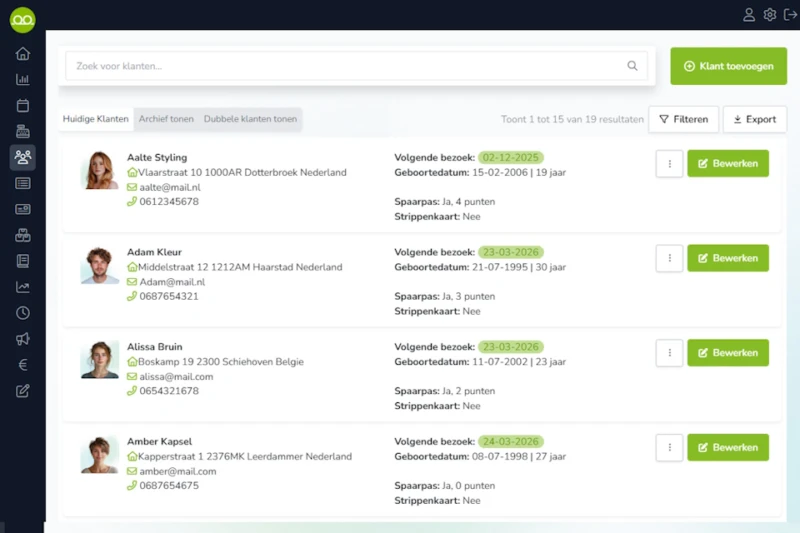Open three-dot menu for Aalte Styling
Image resolution: width=800 pixels, height=533 pixels.
[669, 163]
